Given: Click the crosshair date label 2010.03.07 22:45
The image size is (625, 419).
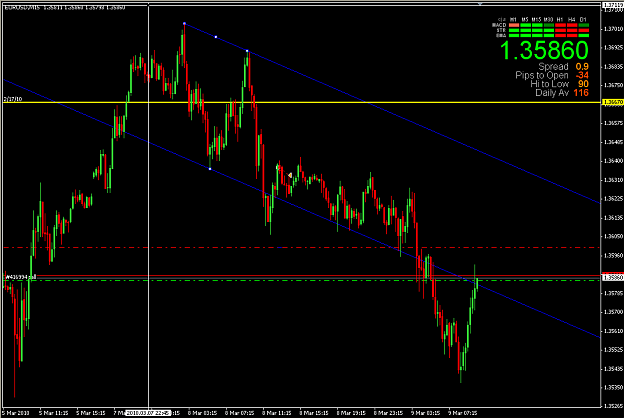Looking at the screenshot, I should point(148,413).
